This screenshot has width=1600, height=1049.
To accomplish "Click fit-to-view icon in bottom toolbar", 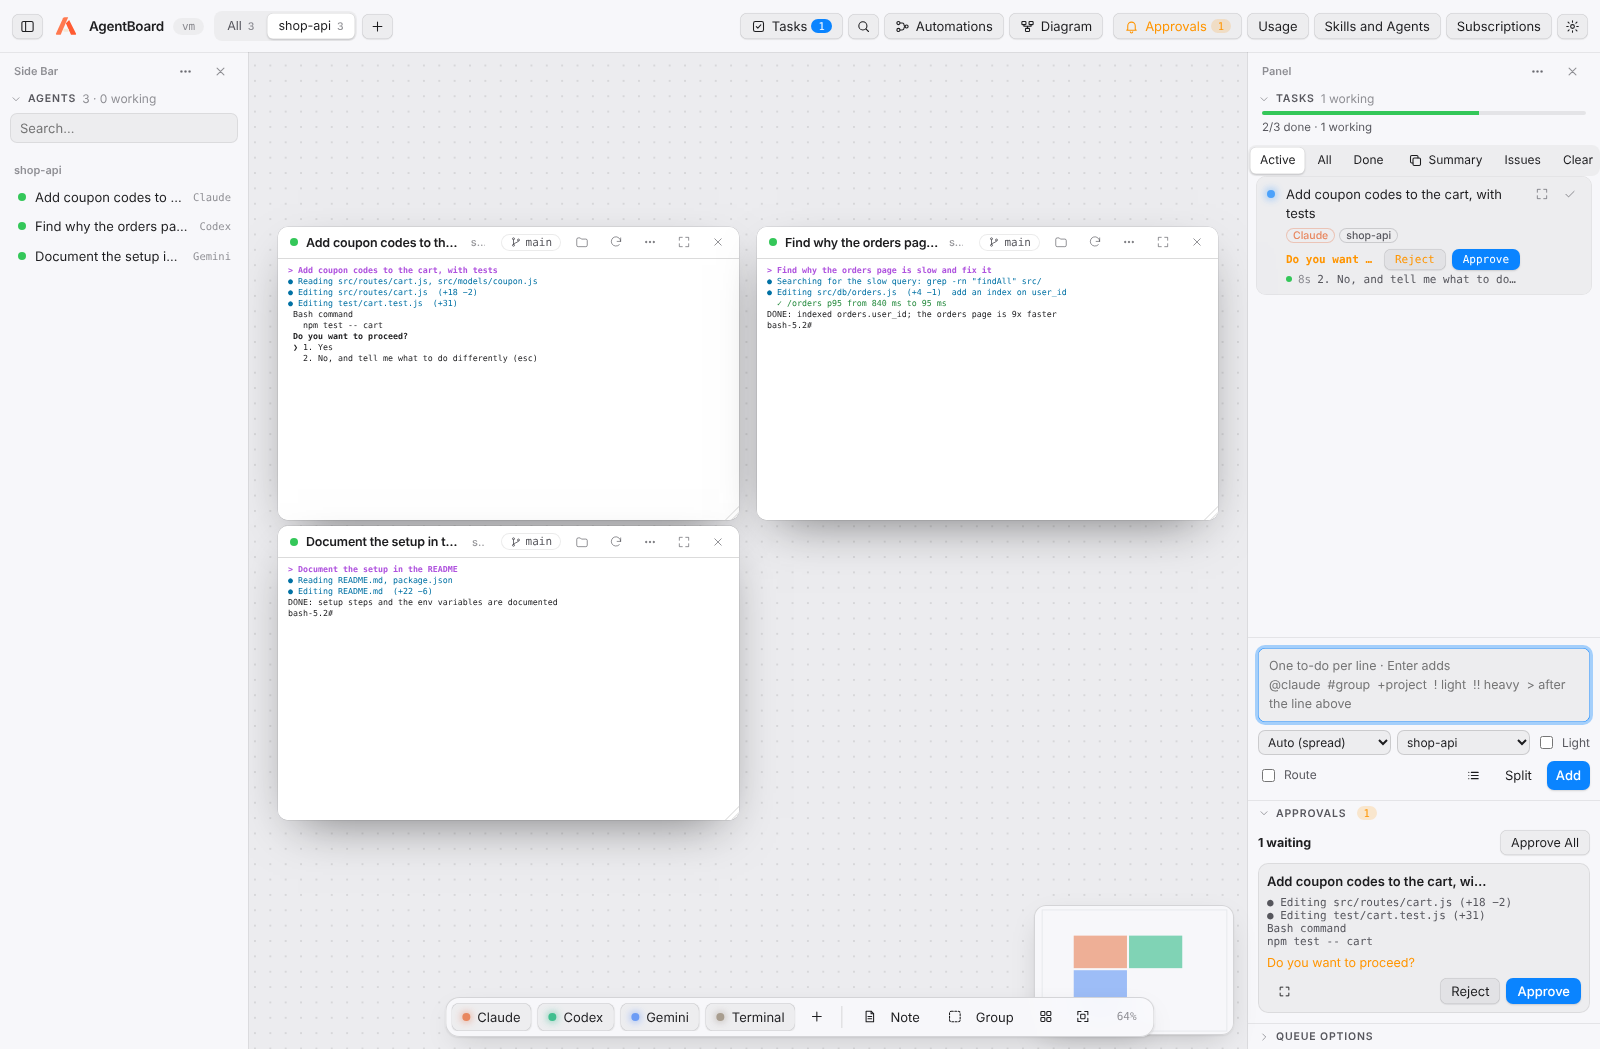I will coord(1083,1017).
